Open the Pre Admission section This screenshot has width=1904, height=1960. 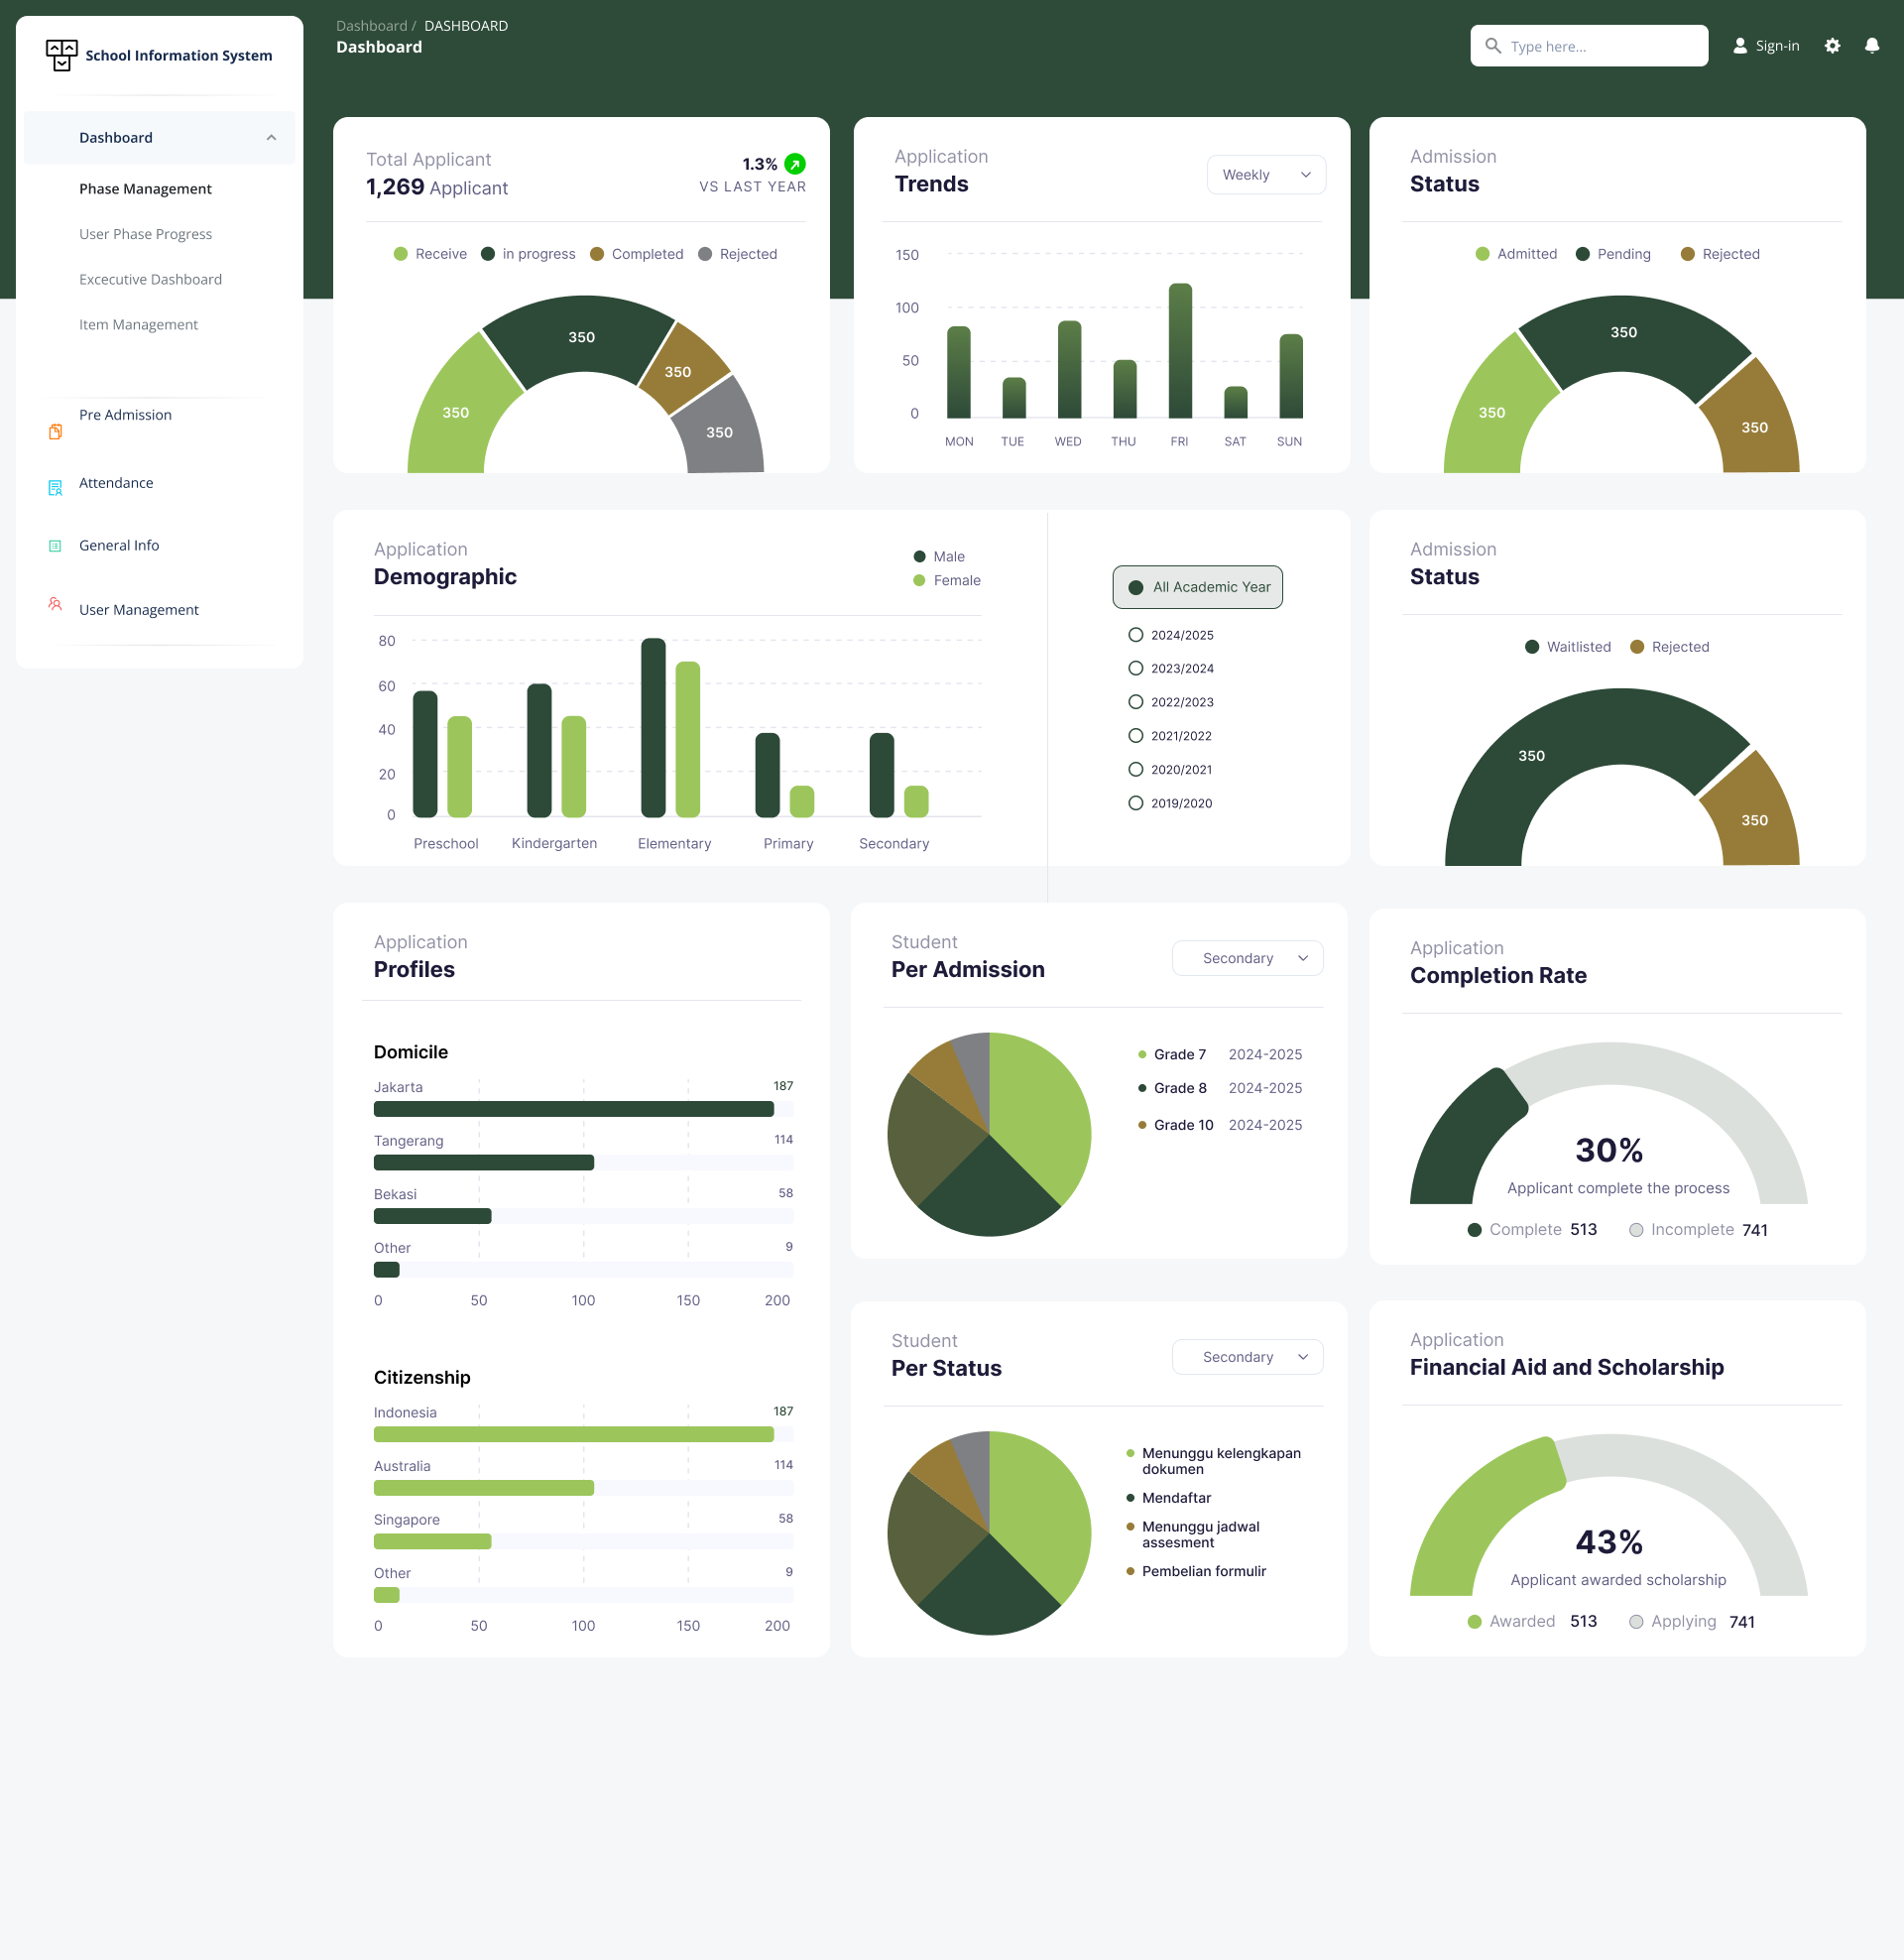tap(125, 415)
